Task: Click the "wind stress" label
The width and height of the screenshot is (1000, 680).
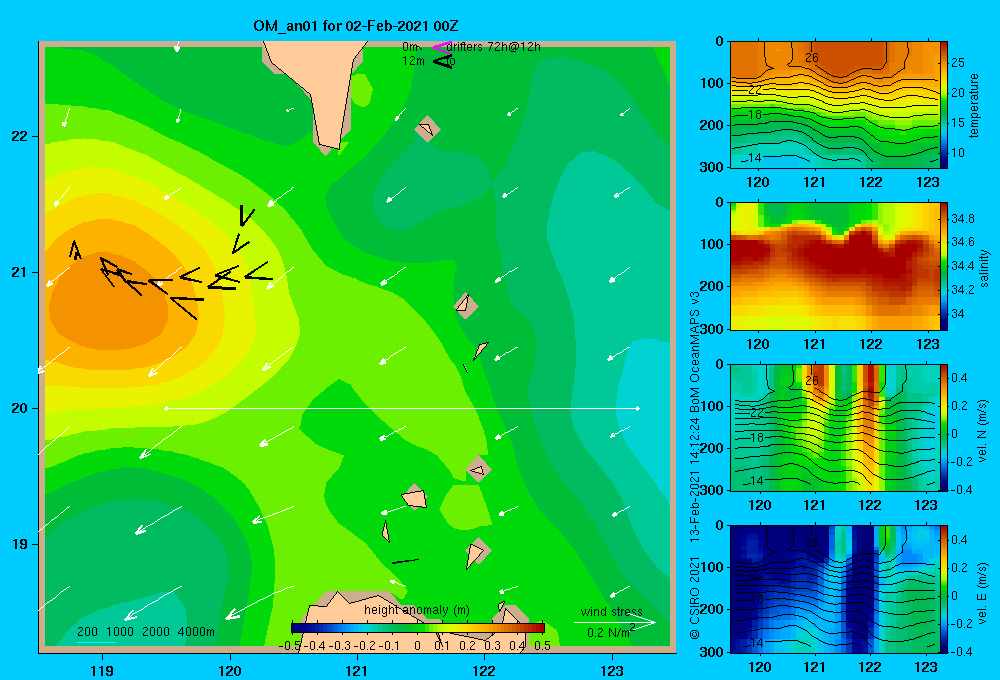Action: [x=611, y=612]
